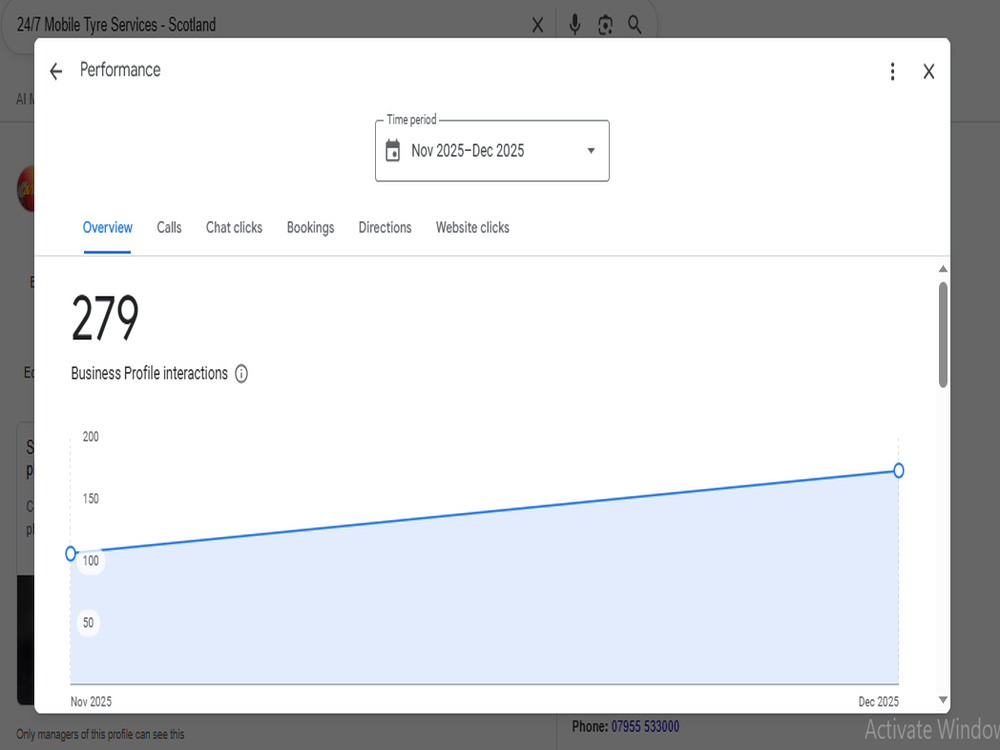Click the Only managers of this profile note
The width and height of the screenshot is (1000, 750).
100,734
